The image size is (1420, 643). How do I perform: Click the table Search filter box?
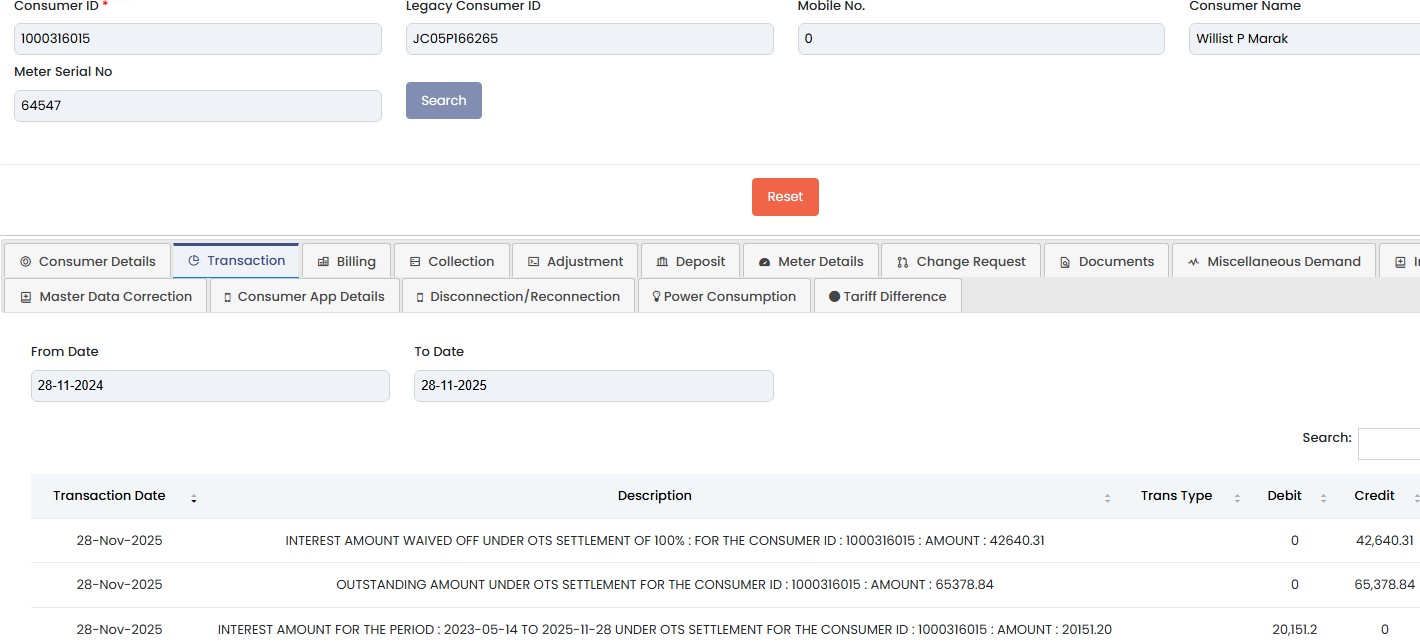coord(1389,443)
